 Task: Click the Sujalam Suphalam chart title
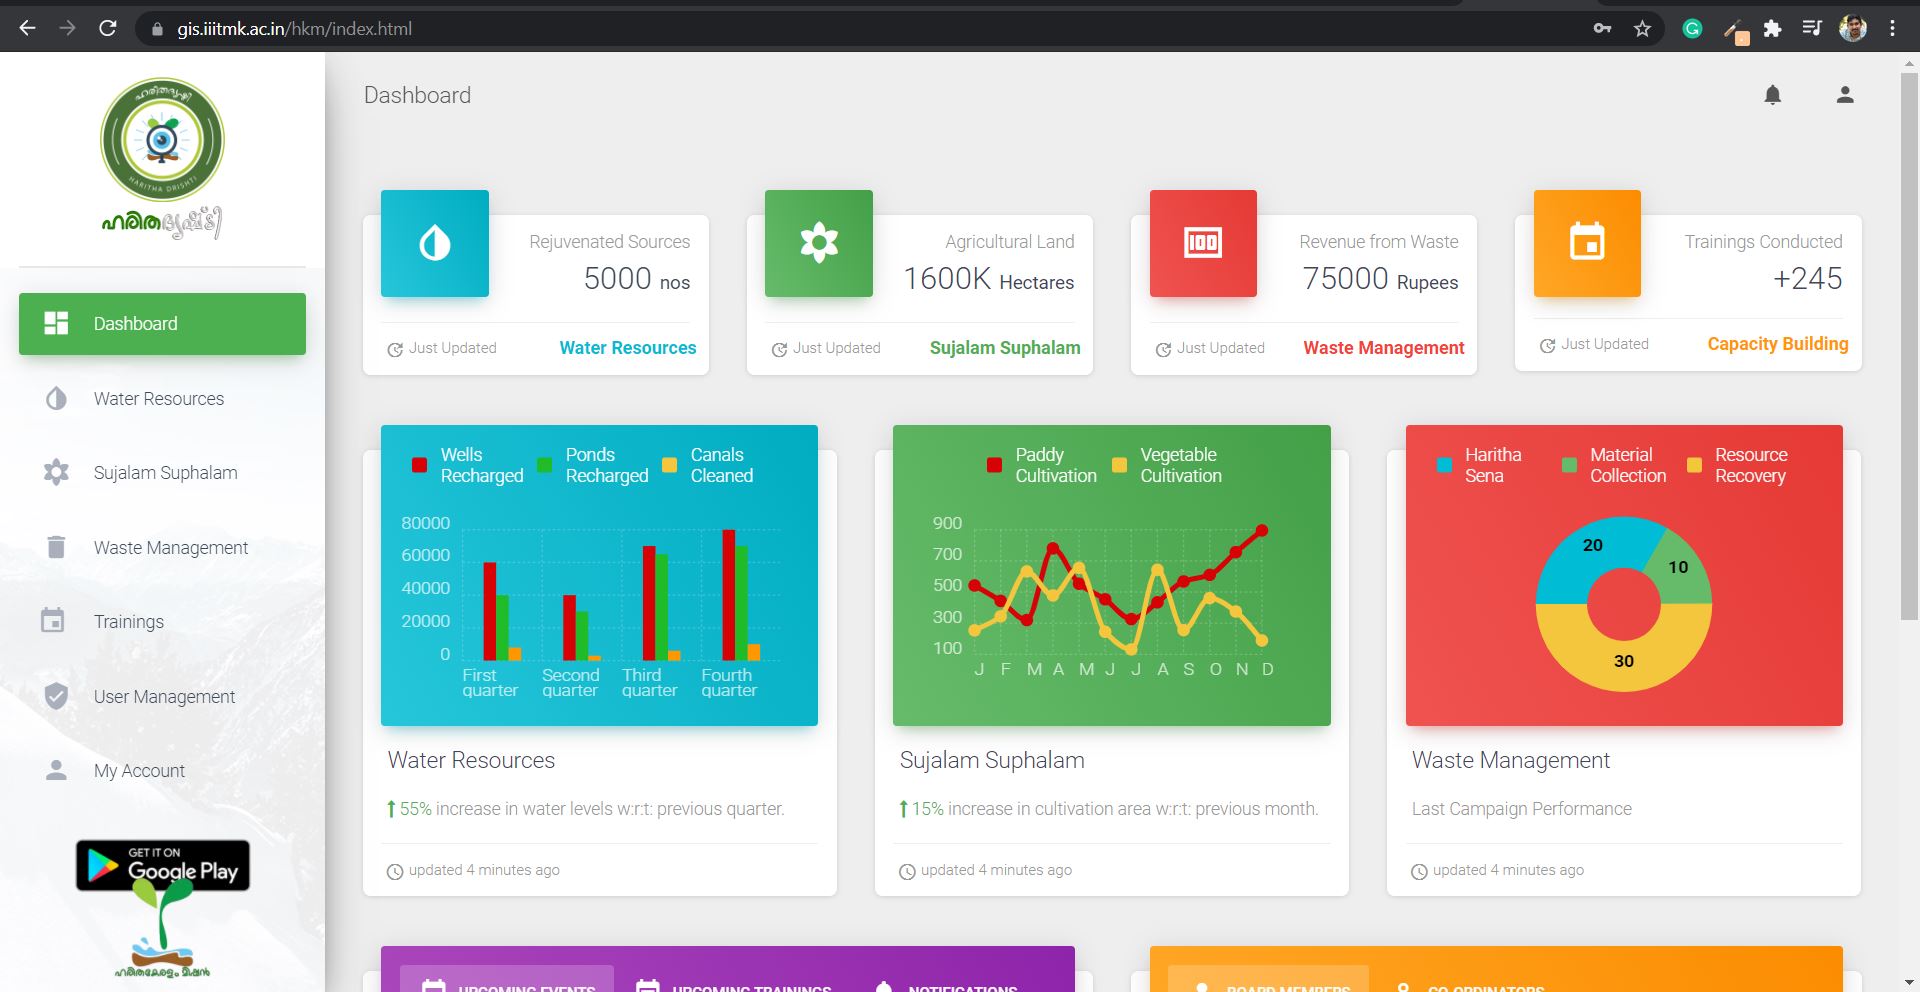pos(992,760)
